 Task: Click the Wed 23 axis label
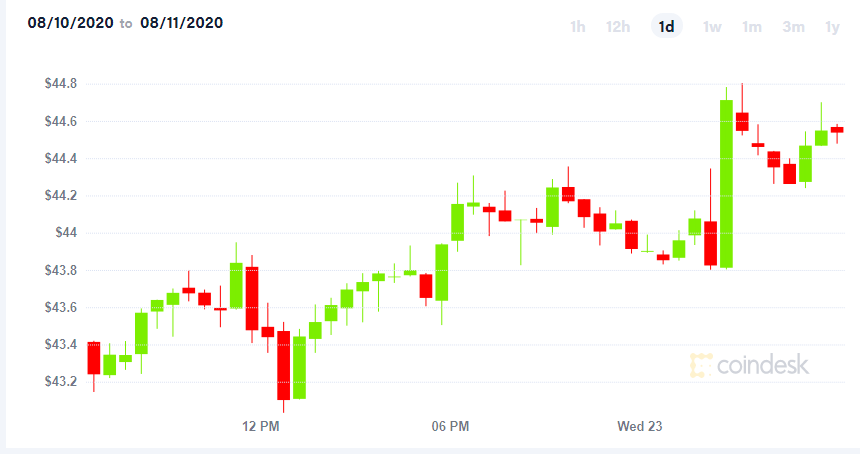tap(640, 426)
